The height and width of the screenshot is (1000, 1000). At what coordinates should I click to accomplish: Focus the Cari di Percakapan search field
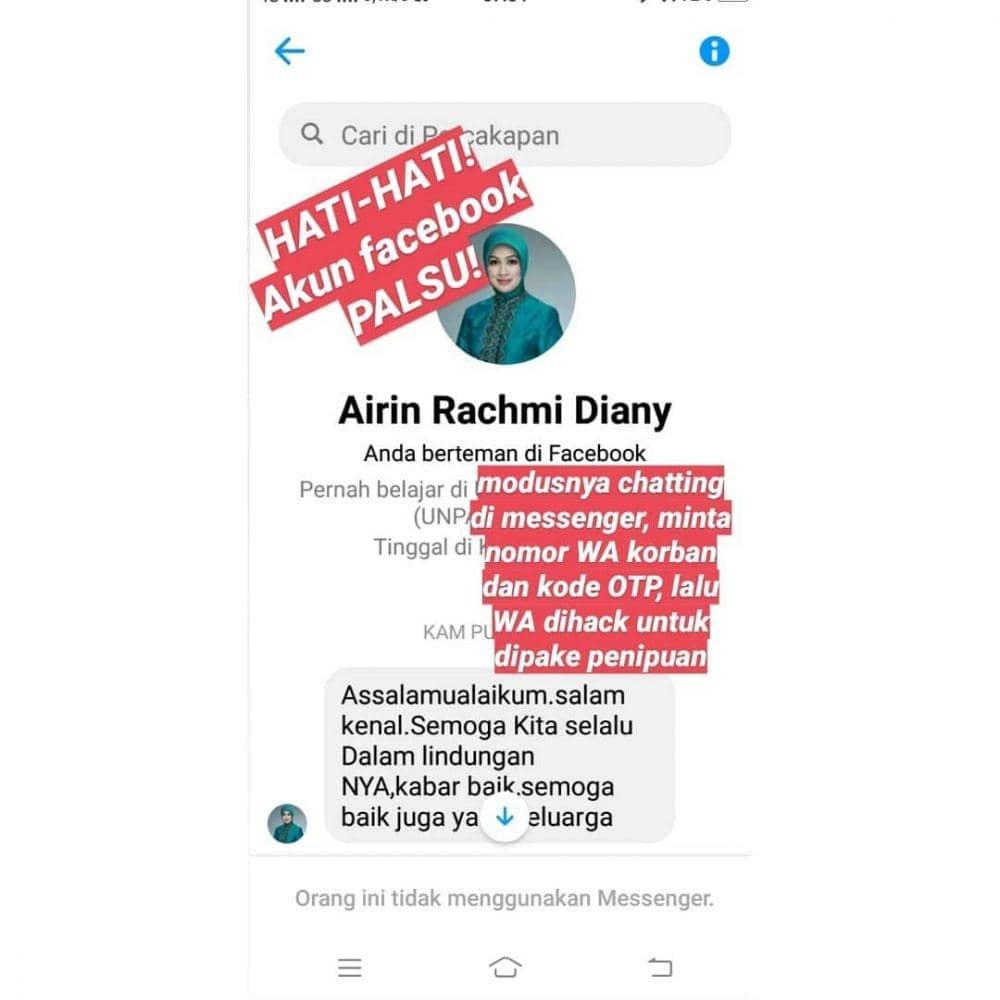[504, 135]
